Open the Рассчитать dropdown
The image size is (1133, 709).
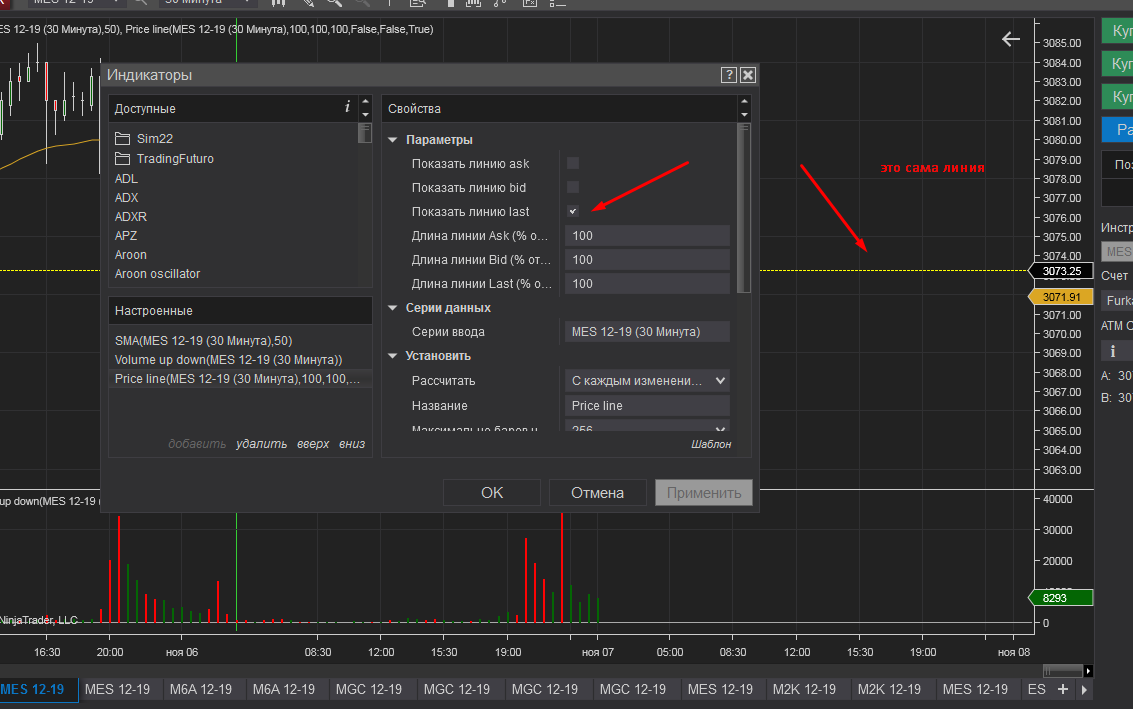pyautogui.click(x=647, y=381)
